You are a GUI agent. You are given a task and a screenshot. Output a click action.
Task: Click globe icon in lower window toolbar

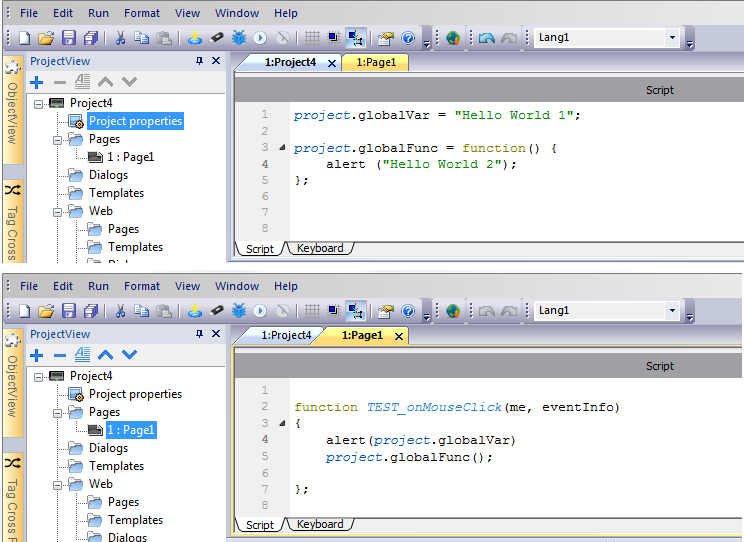(453, 311)
